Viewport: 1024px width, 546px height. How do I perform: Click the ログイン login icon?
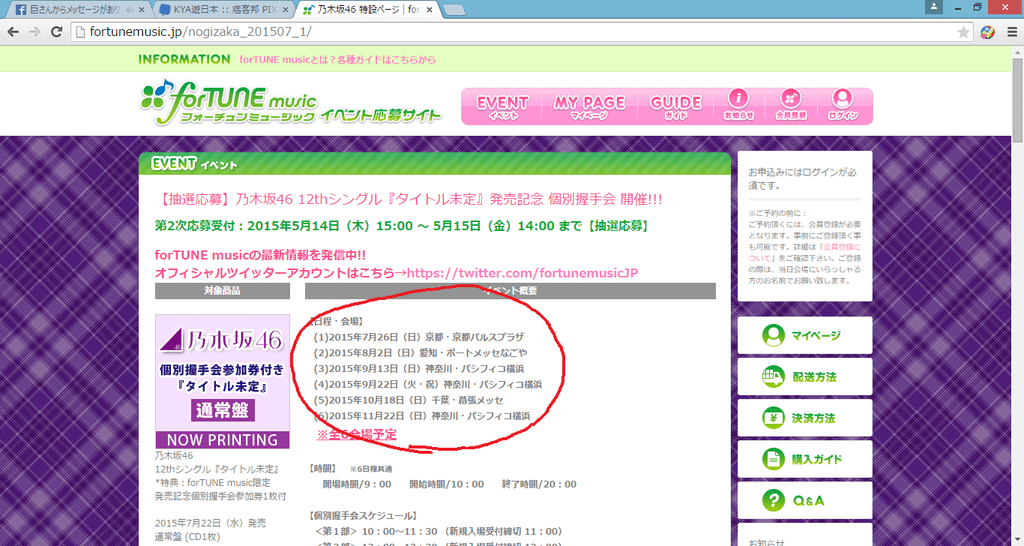(842, 105)
